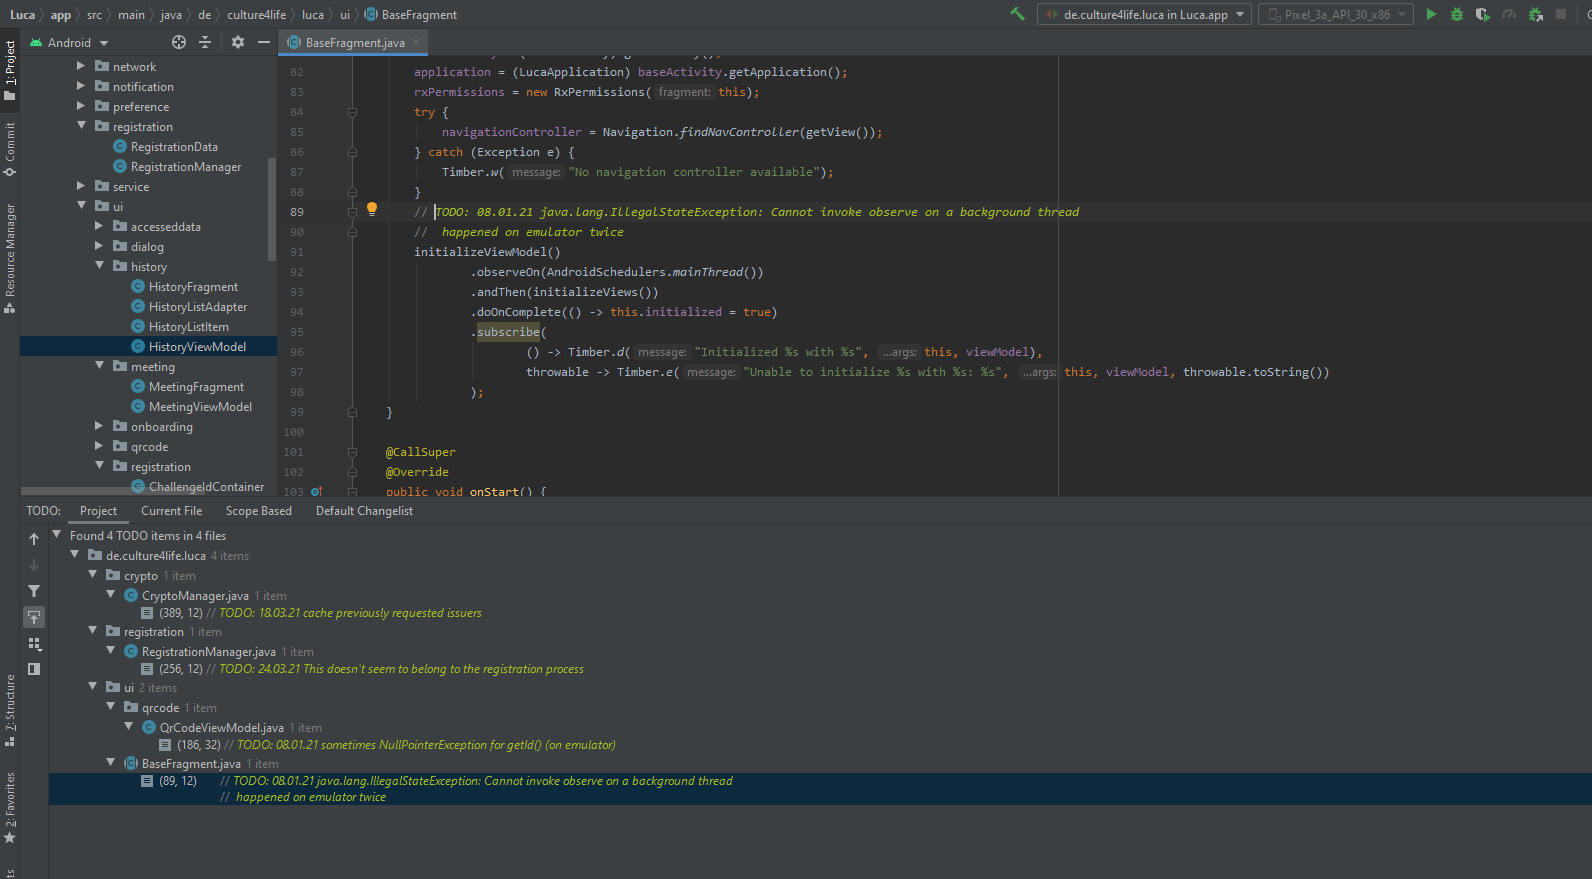The image size is (1592, 879).
Task: Click the BaseFragment.java tab file icon
Action: [x=294, y=42]
